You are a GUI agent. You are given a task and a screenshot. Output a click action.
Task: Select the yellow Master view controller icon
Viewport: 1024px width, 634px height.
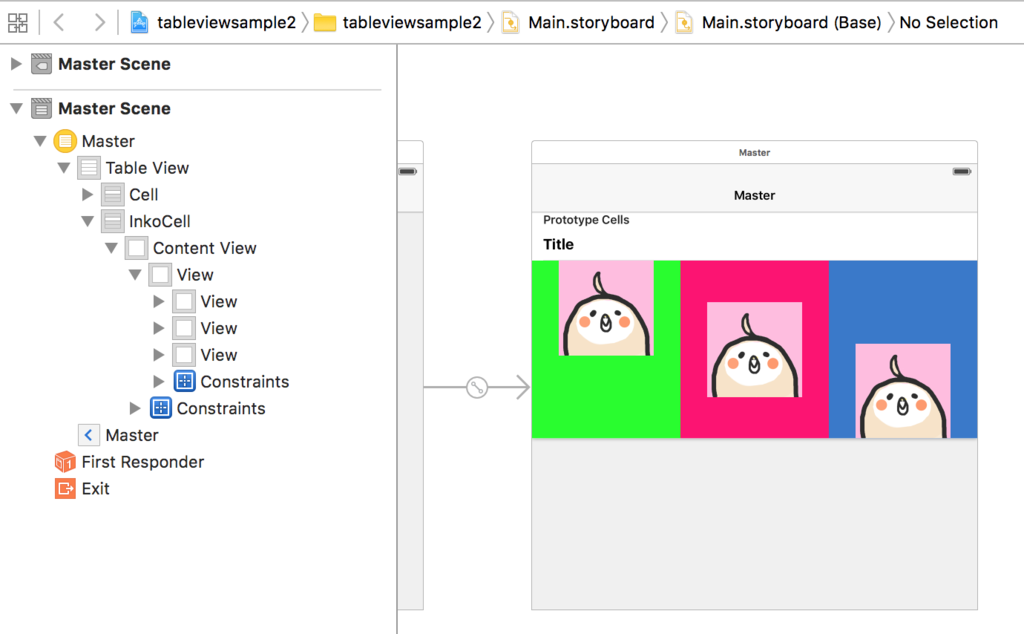[x=65, y=141]
